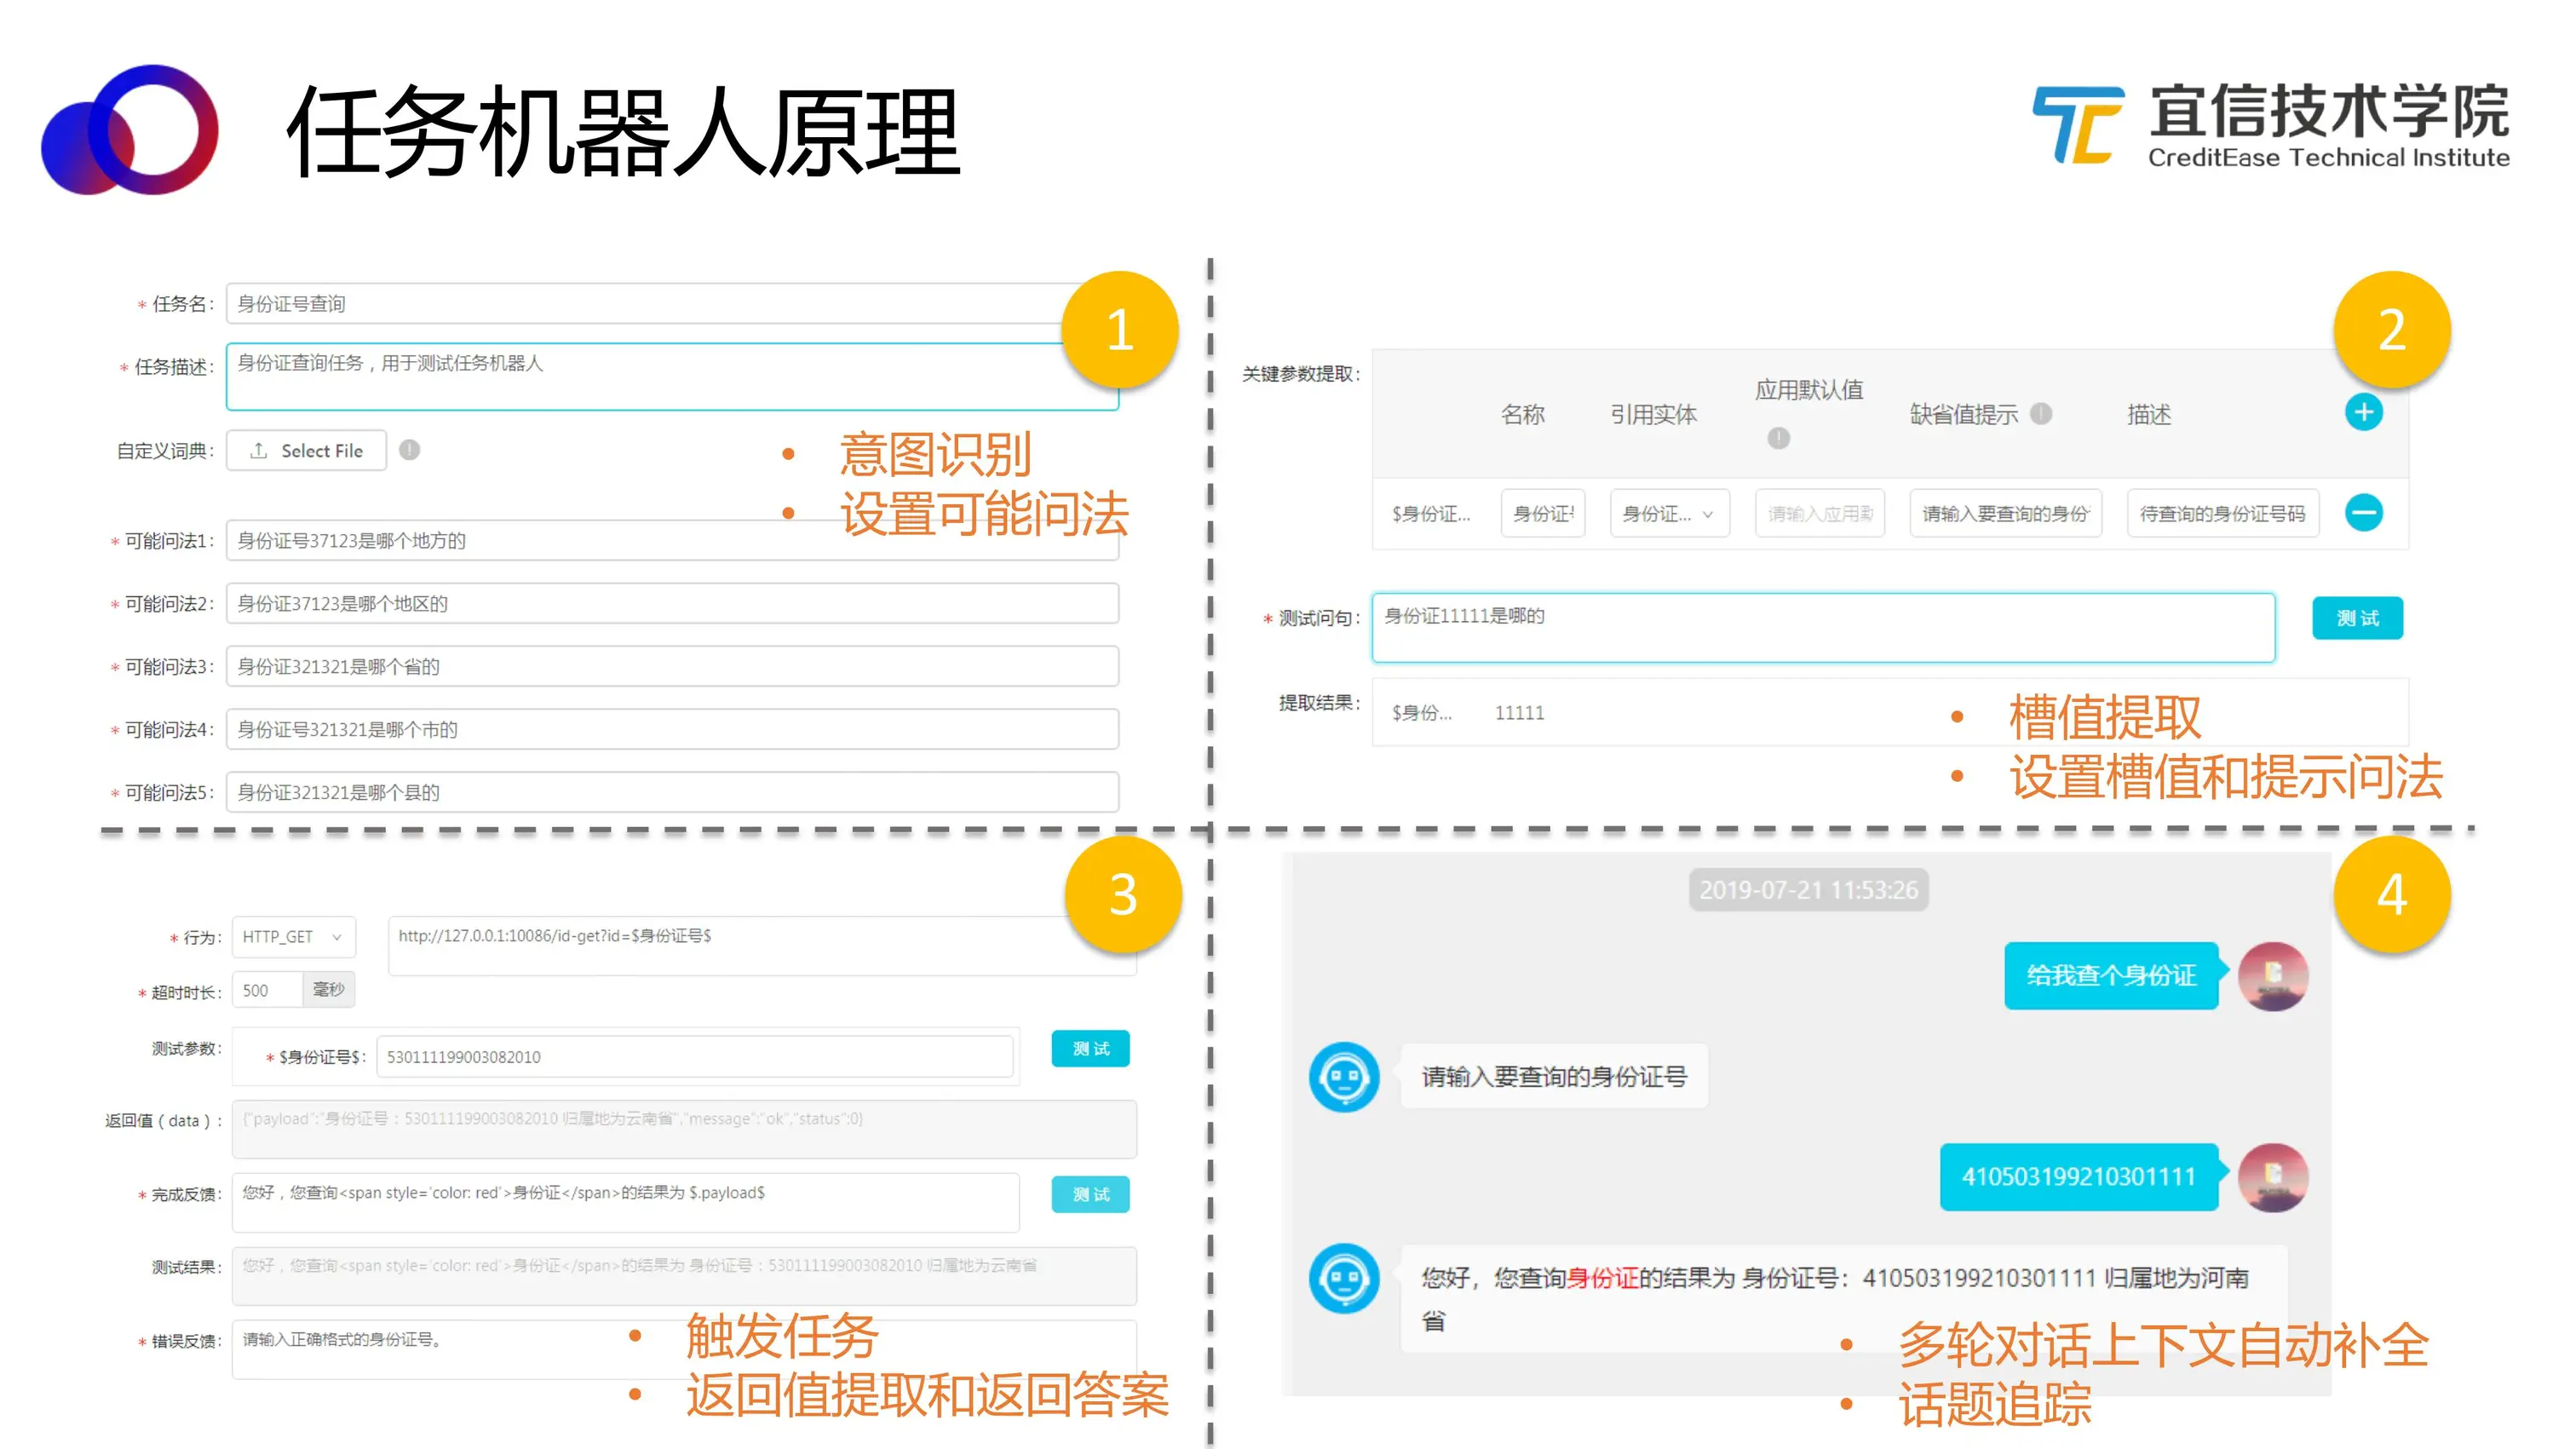Click the lower chat robot avatar icon
This screenshot has height=1449, width=2576.
coord(1343,1278)
